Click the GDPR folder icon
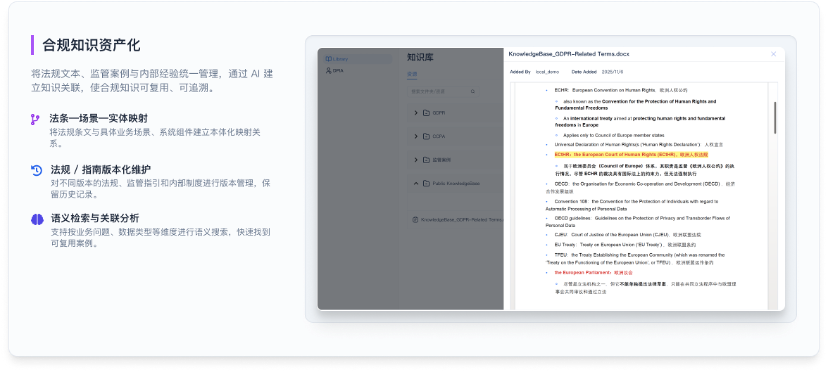This screenshot has height=372, width=828. pos(426,113)
